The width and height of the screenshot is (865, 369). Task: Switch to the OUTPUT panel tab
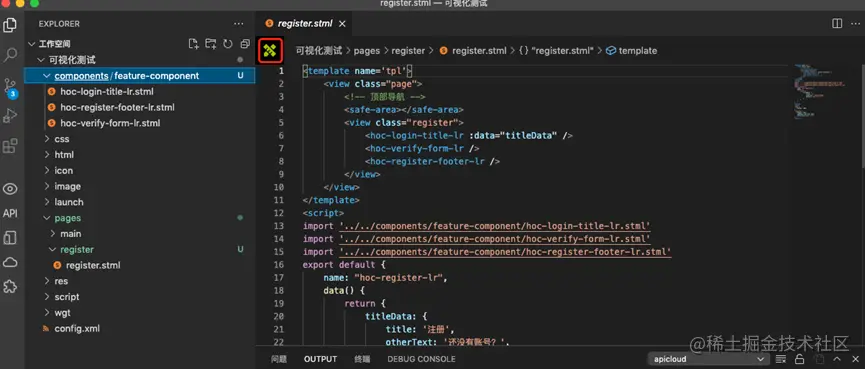click(321, 359)
